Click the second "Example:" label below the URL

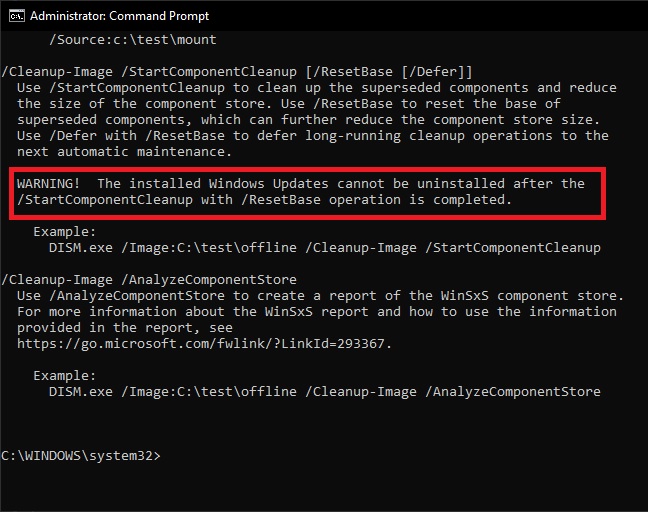click(x=64, y=375)
